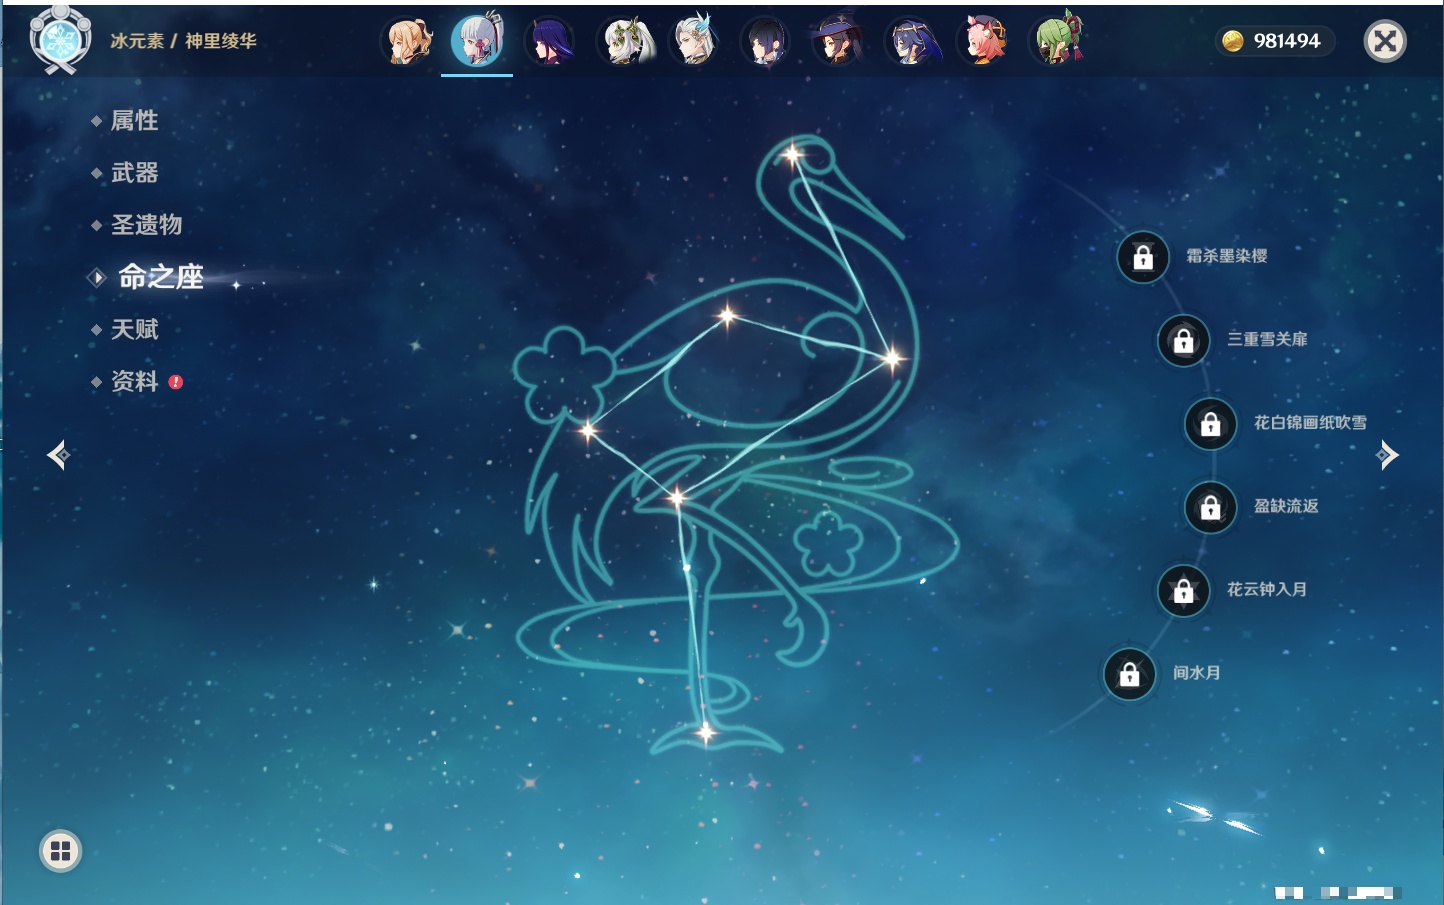Open the 圣遗物 artifacts page
This screenshot has height=905, width=1444.
(146, 225)
